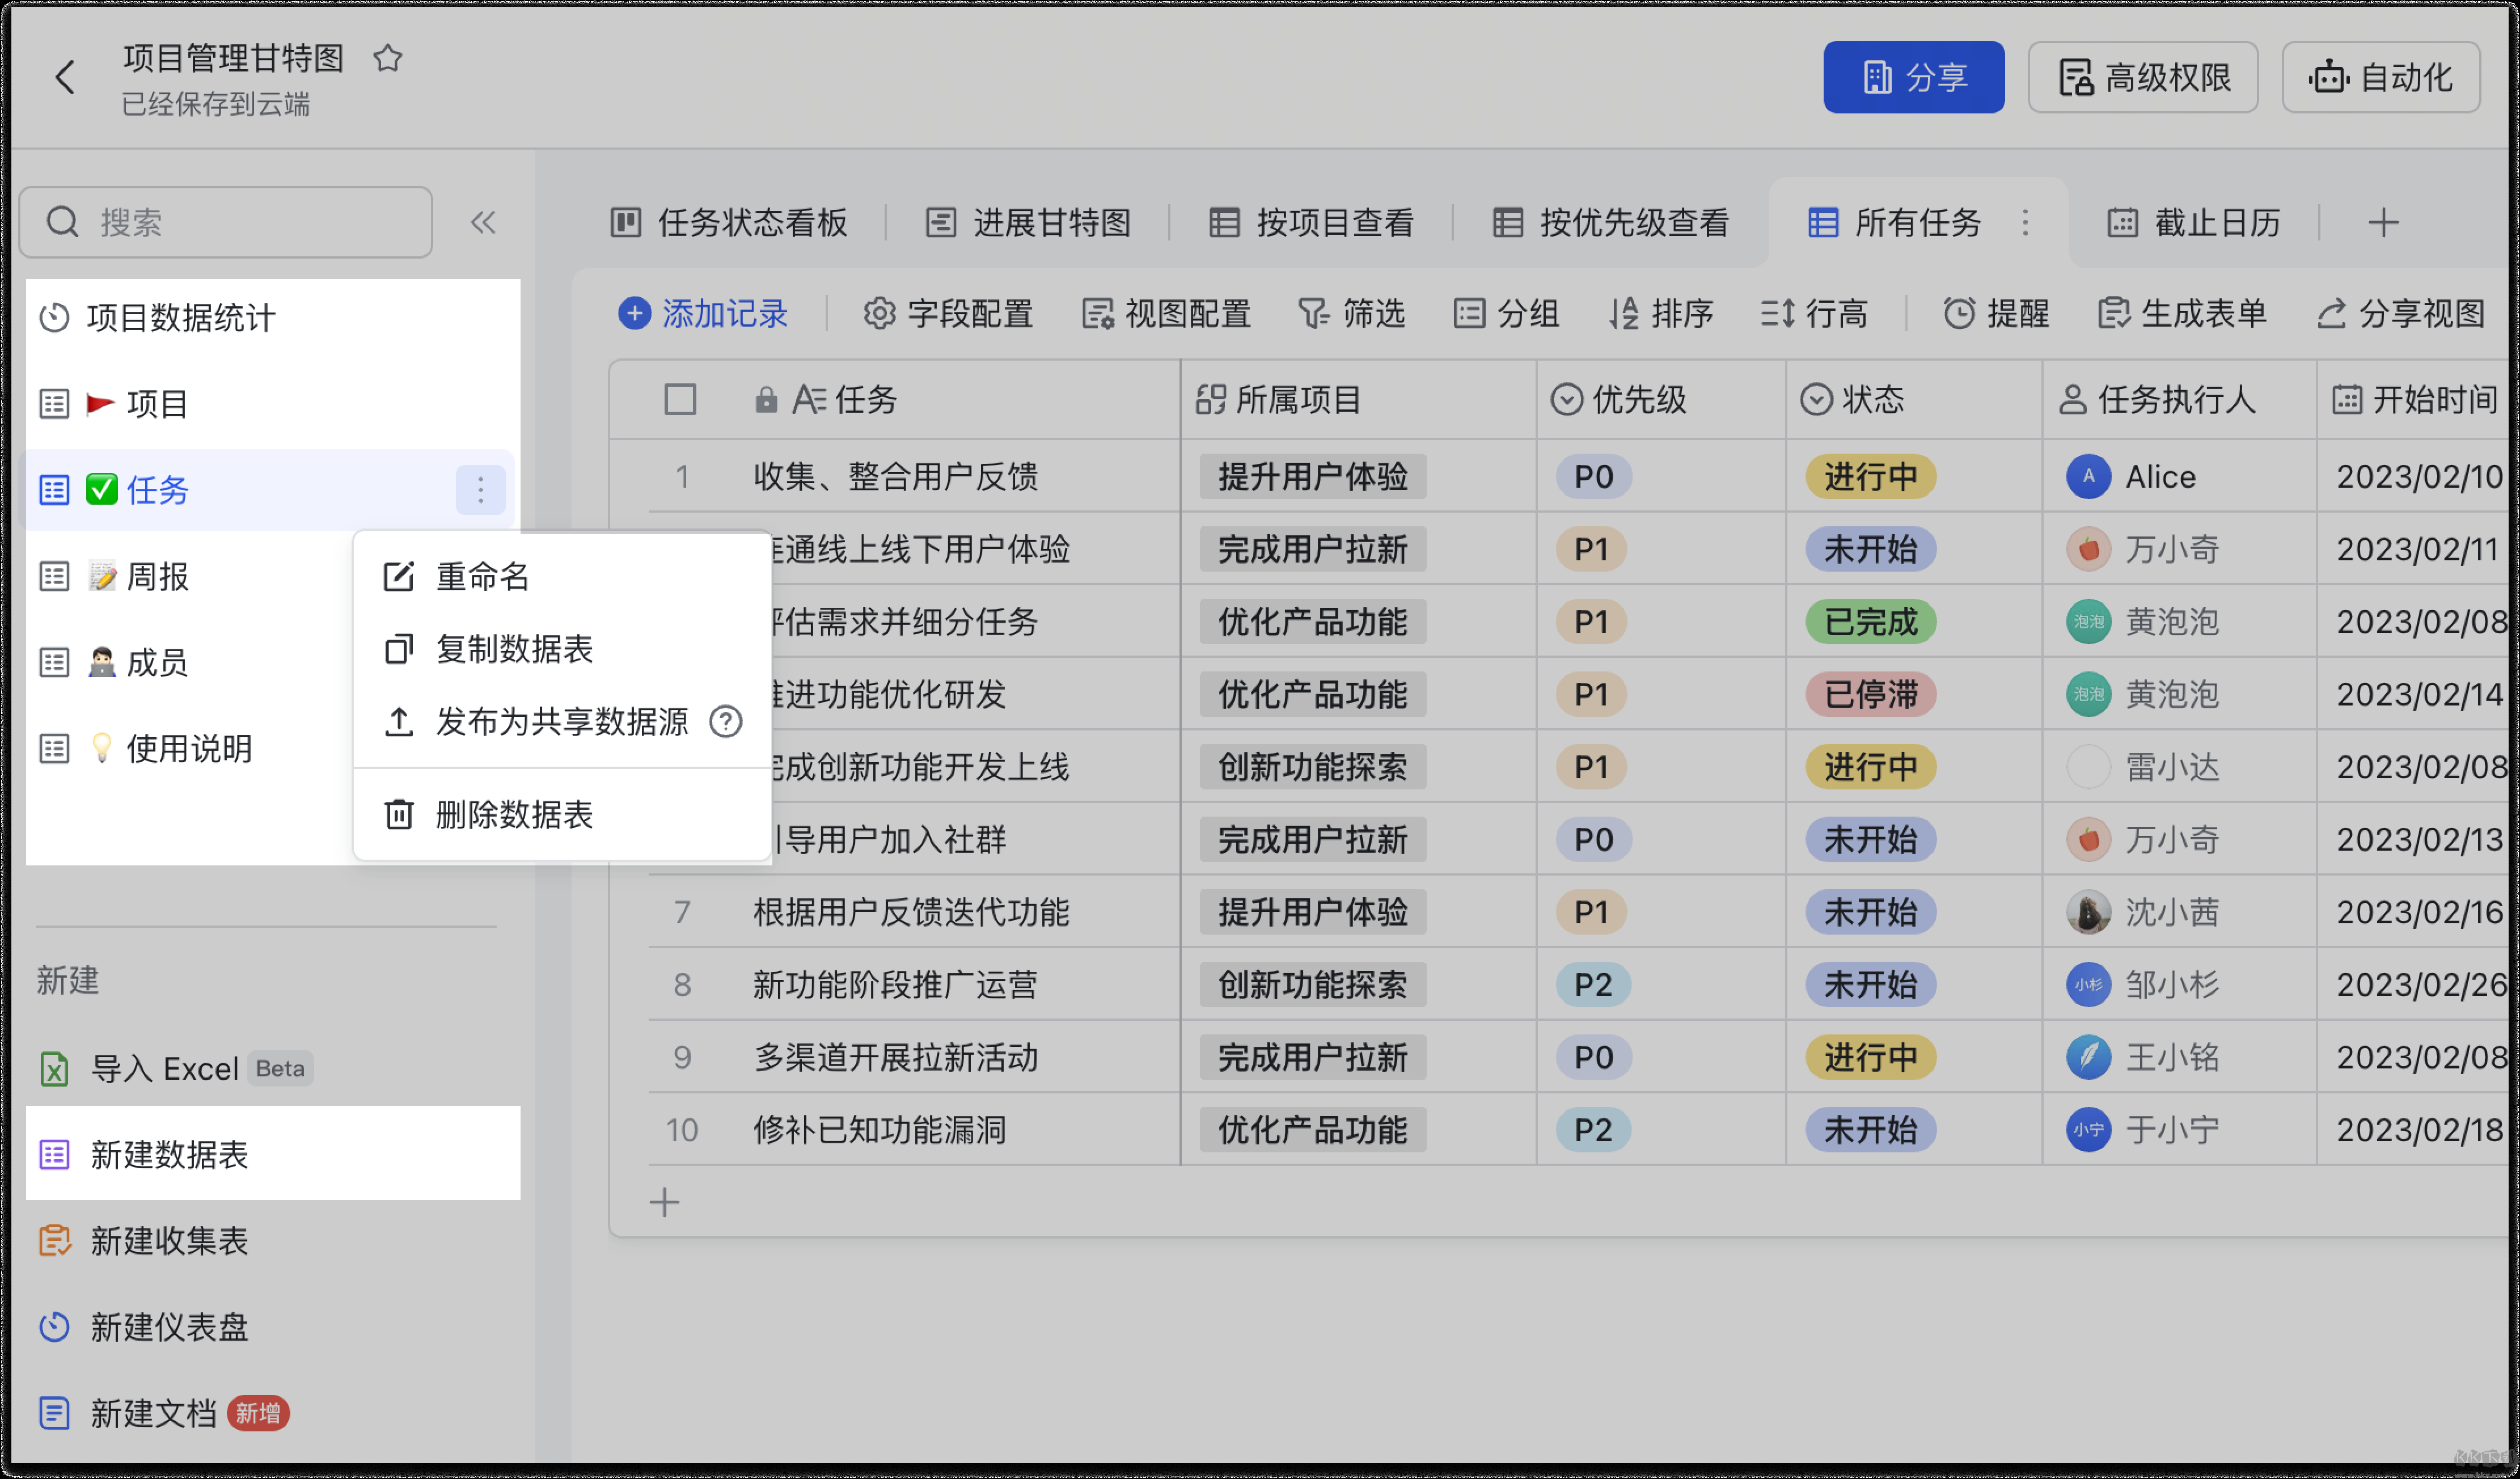Screen dimensions: 2520x1479
Task: Click inside the 搜索 search field
Action: click(225, 222)
